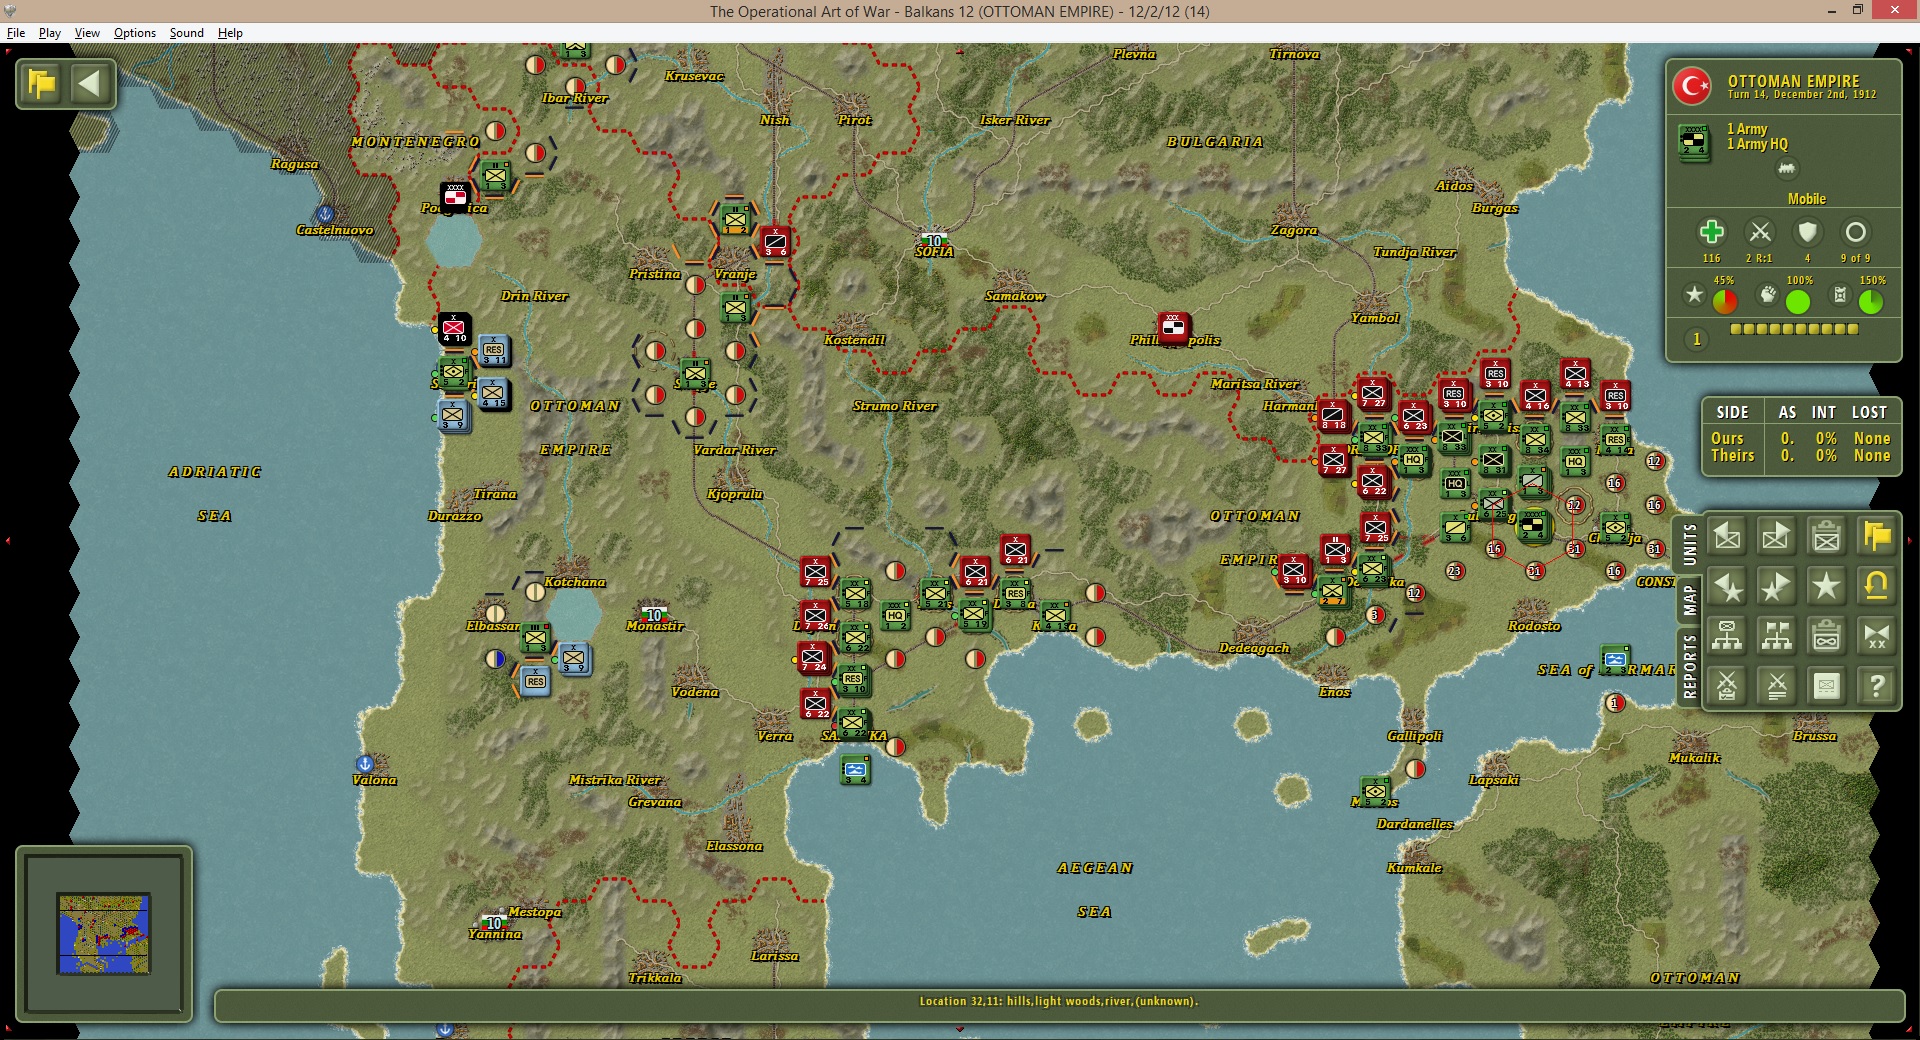Click the fist readiness icon
This screenshot has width=1920, height=1040.
(x=1768, y=295)
